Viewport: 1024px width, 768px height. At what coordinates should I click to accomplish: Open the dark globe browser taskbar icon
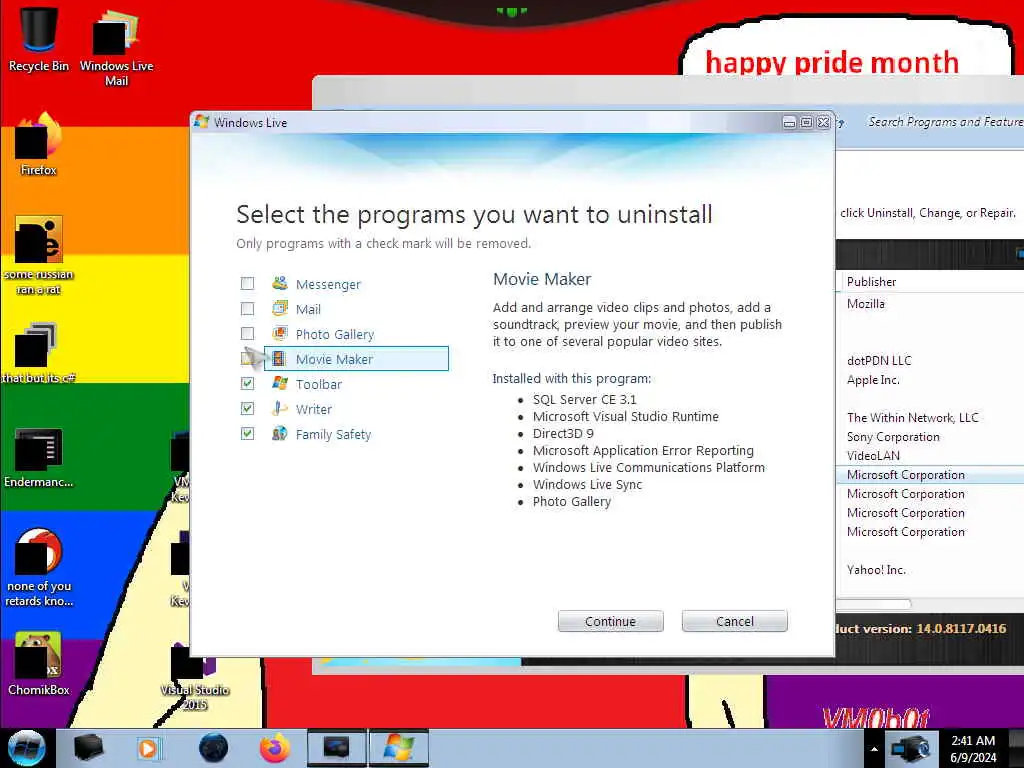pyautogui.click(x=213, y=748)
